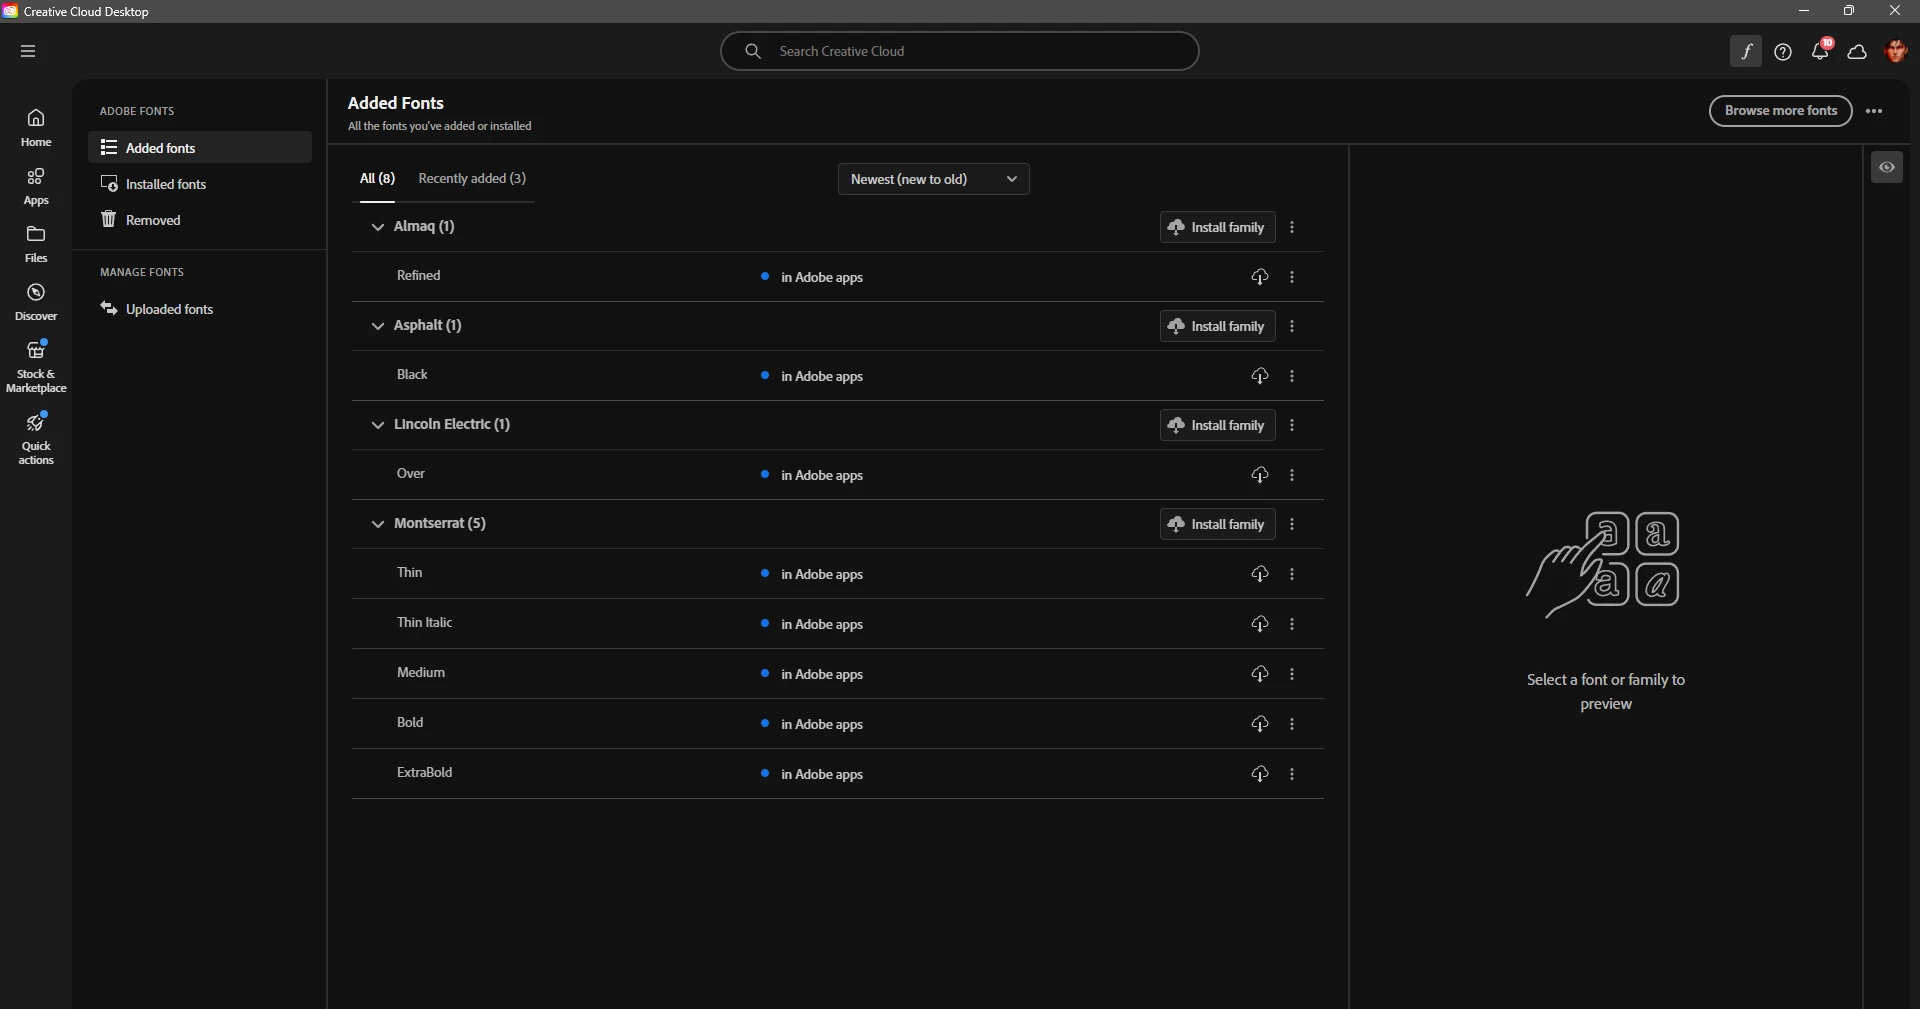Select the Thin Italic font name
Screen dimensions: 1920x1009
point(424,622)
